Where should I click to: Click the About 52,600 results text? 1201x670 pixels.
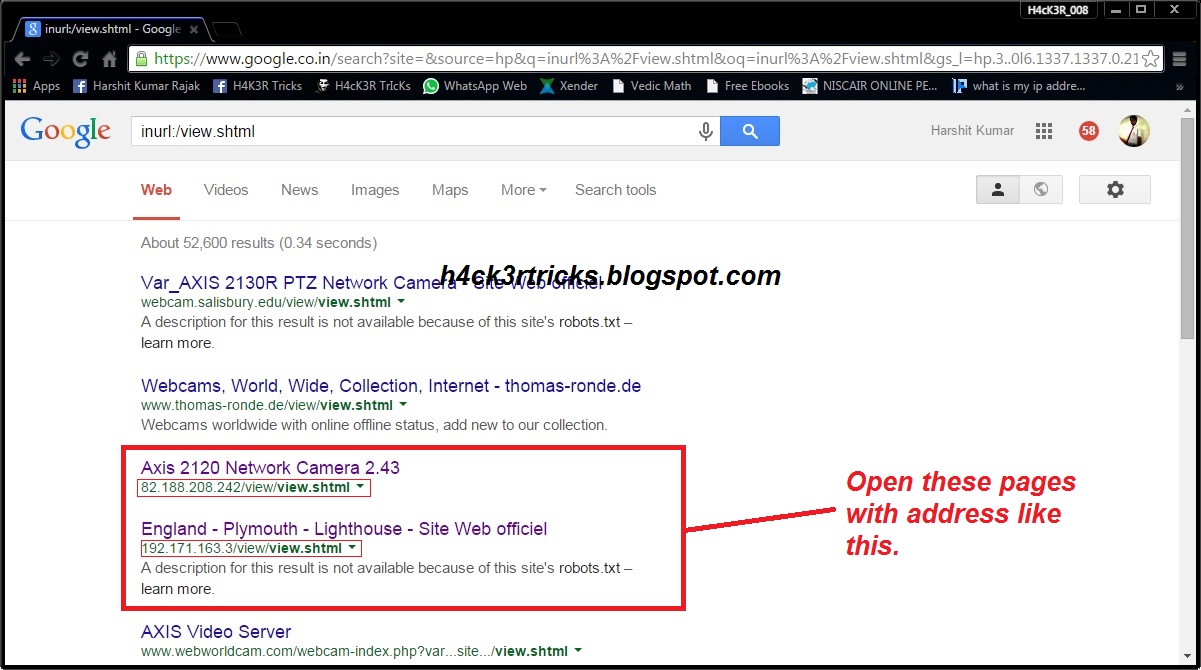point(259,243)
